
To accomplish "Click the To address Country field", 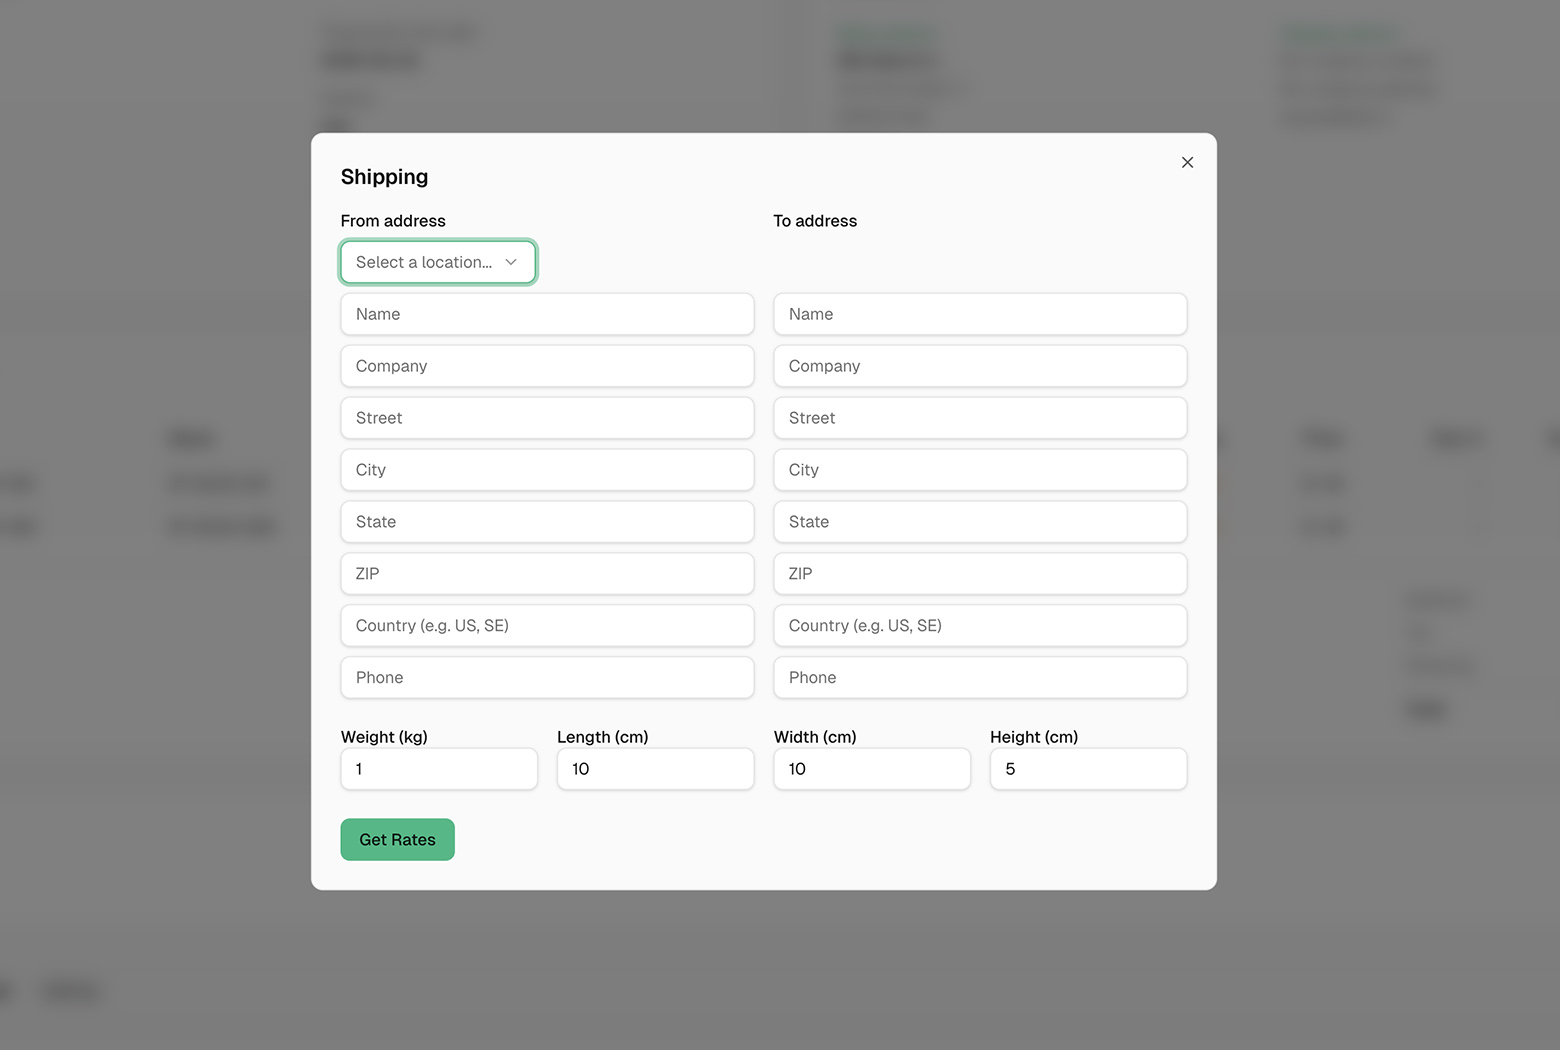I will point(979,625).
